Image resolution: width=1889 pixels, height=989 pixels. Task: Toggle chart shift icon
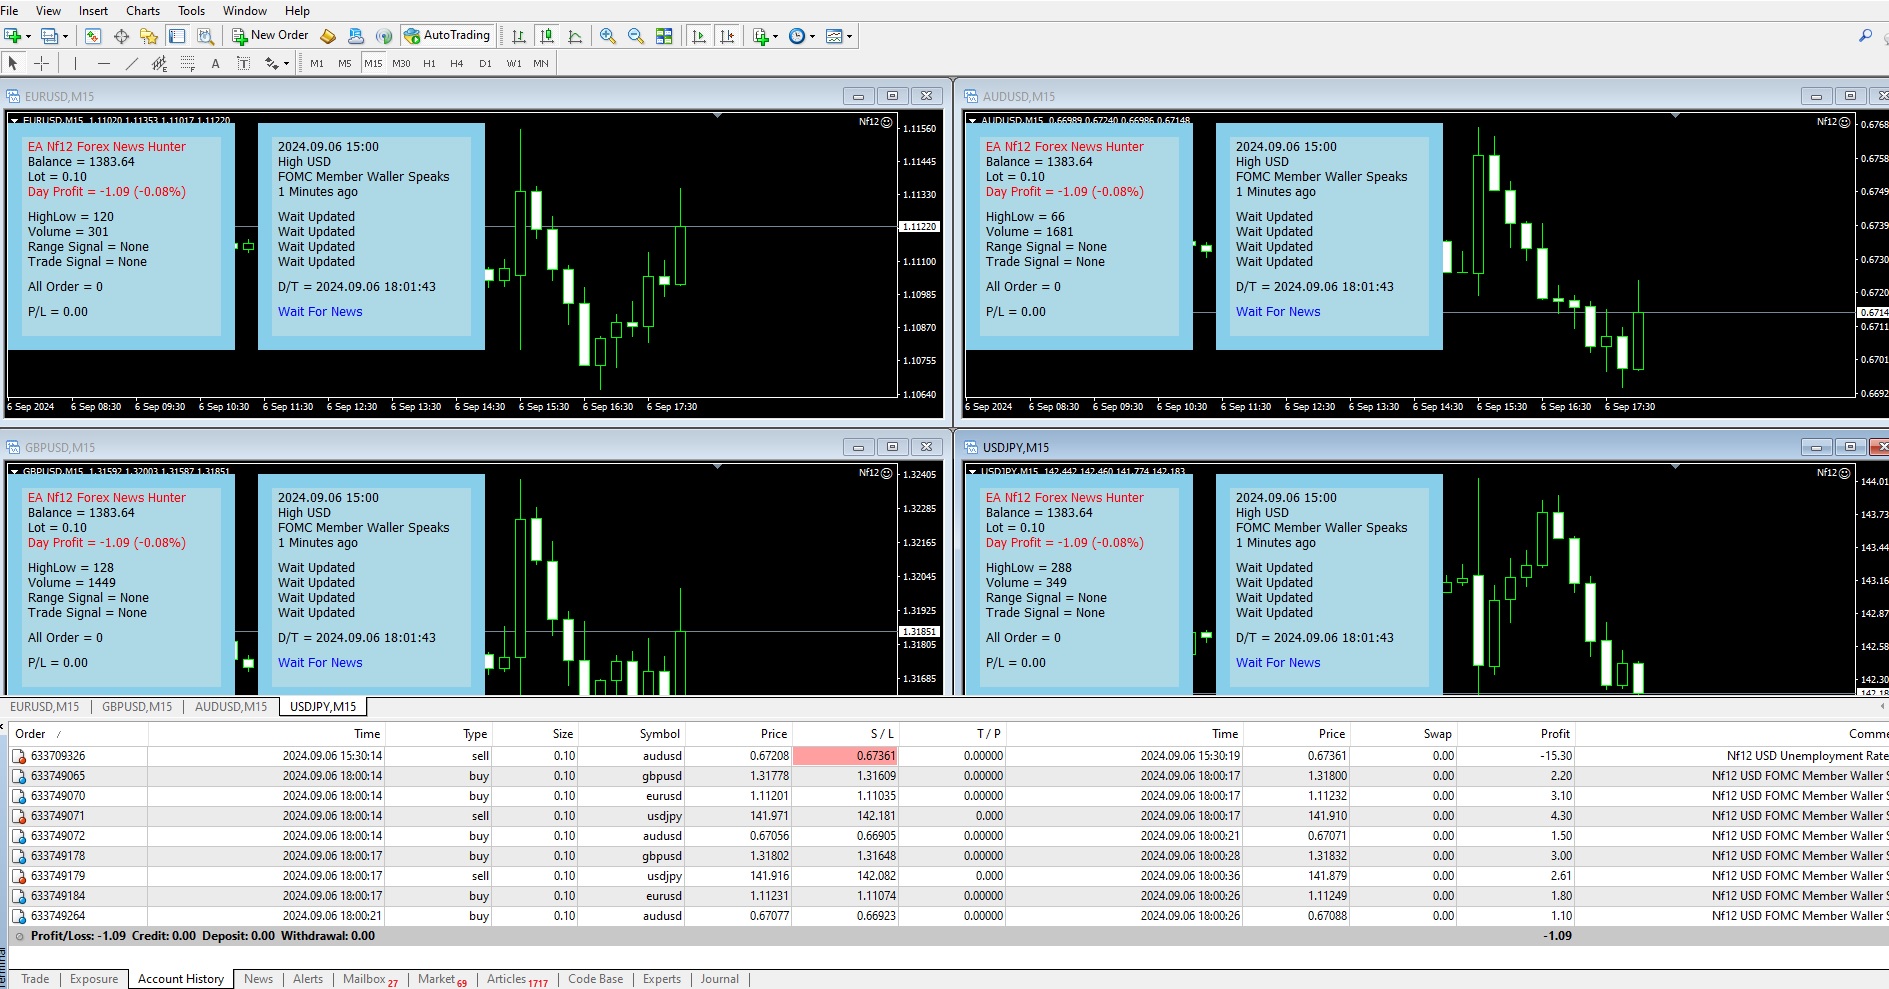pyautogui.click(x=727, y=36)
